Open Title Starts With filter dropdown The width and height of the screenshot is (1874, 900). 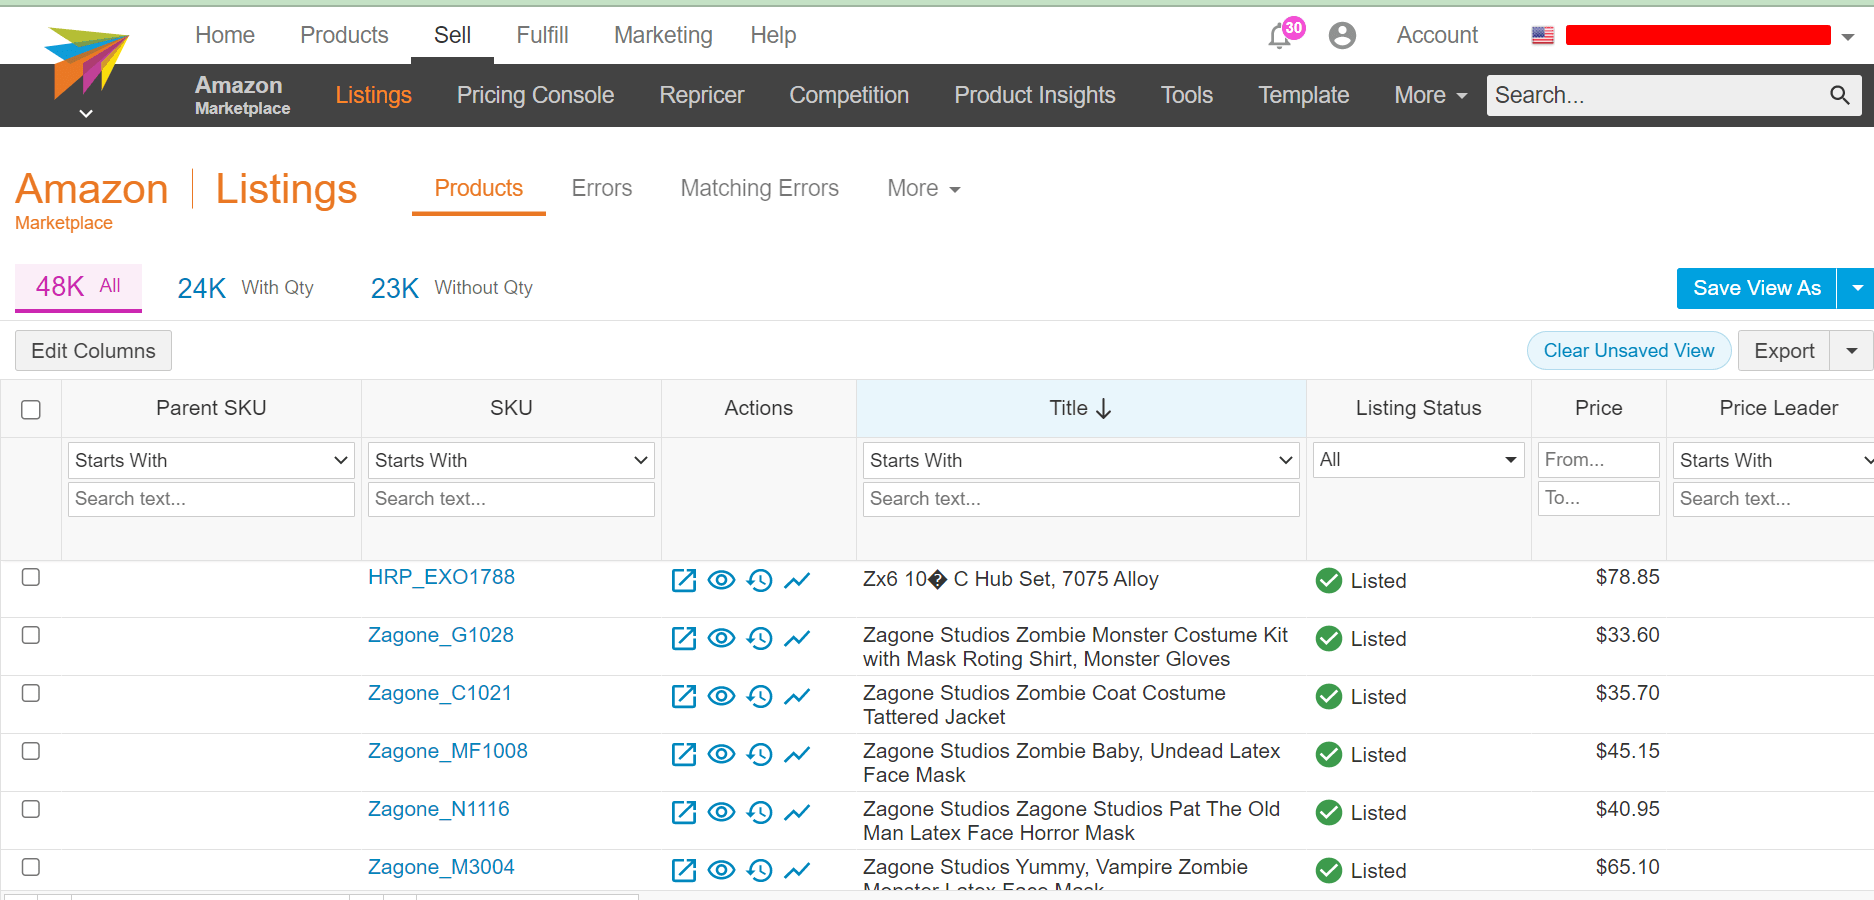click(1081, 460)
